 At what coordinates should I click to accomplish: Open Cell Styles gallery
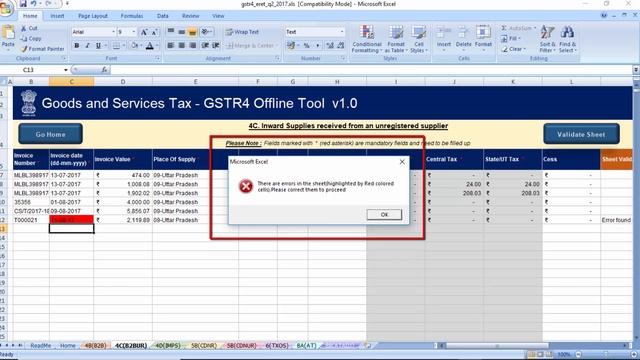pyautogui.click(x=419, y=39)
